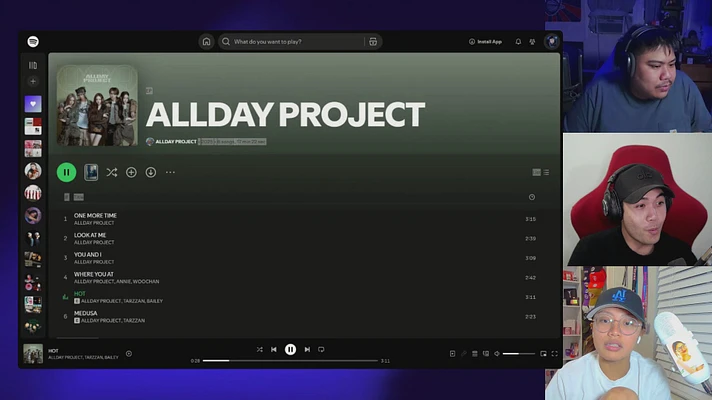Open artist link under LOOK AT ME
This screenshot has height=400, width=712.
94,242
